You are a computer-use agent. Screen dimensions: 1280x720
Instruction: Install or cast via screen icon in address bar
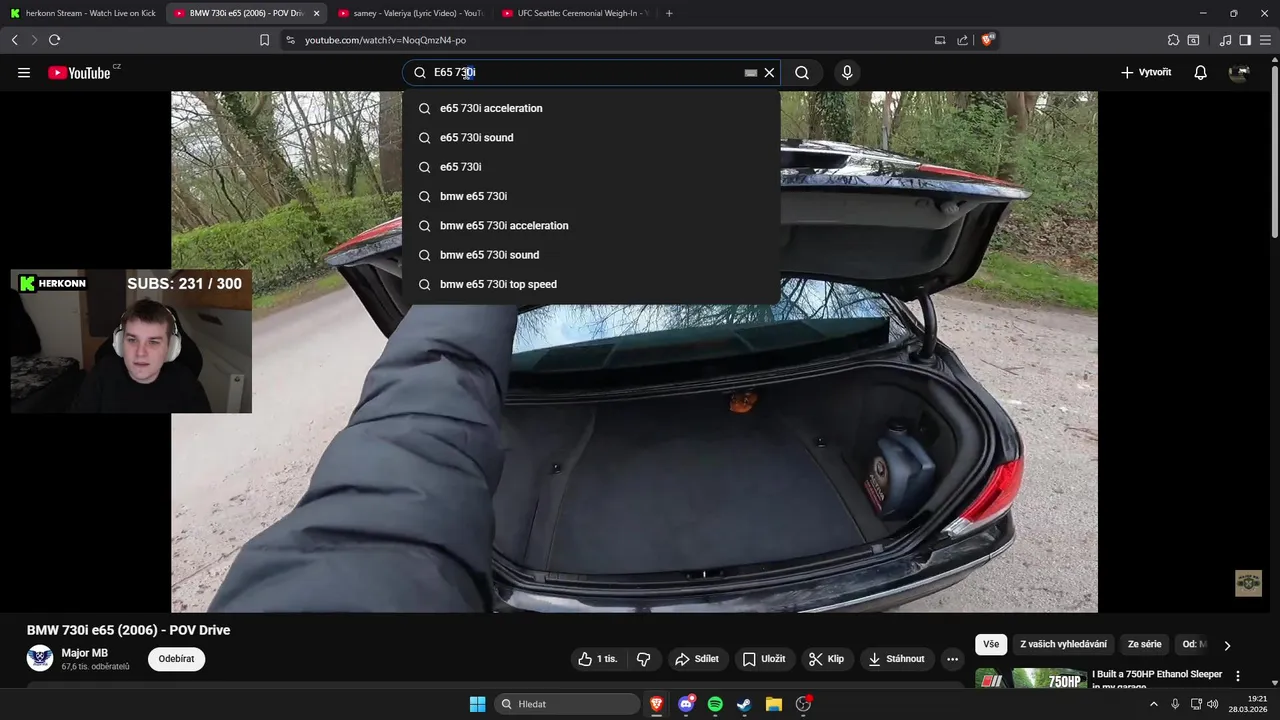point(940,40)
